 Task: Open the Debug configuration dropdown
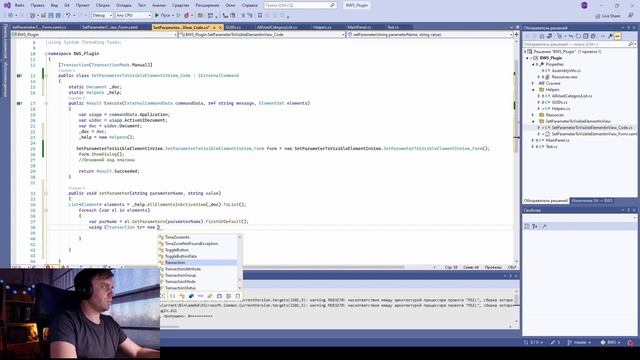tap(102, 15)
